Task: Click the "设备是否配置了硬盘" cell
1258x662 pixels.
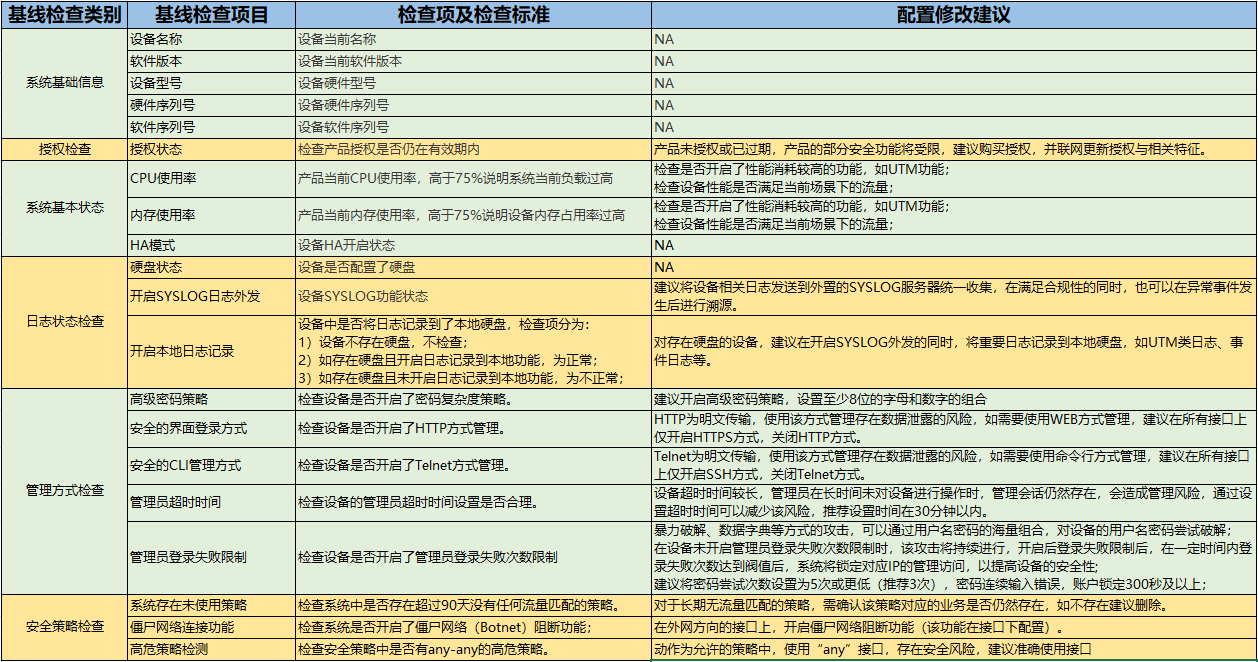Action: click(x=472, y=268)
